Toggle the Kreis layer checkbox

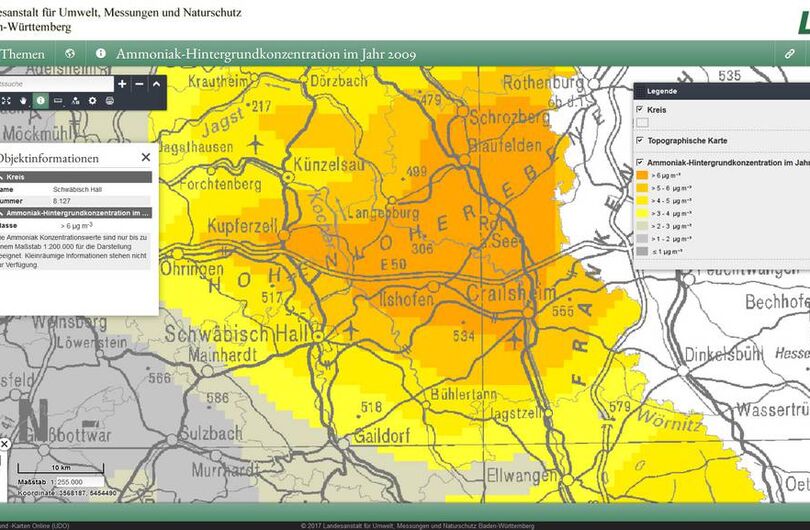pos(640,110)
